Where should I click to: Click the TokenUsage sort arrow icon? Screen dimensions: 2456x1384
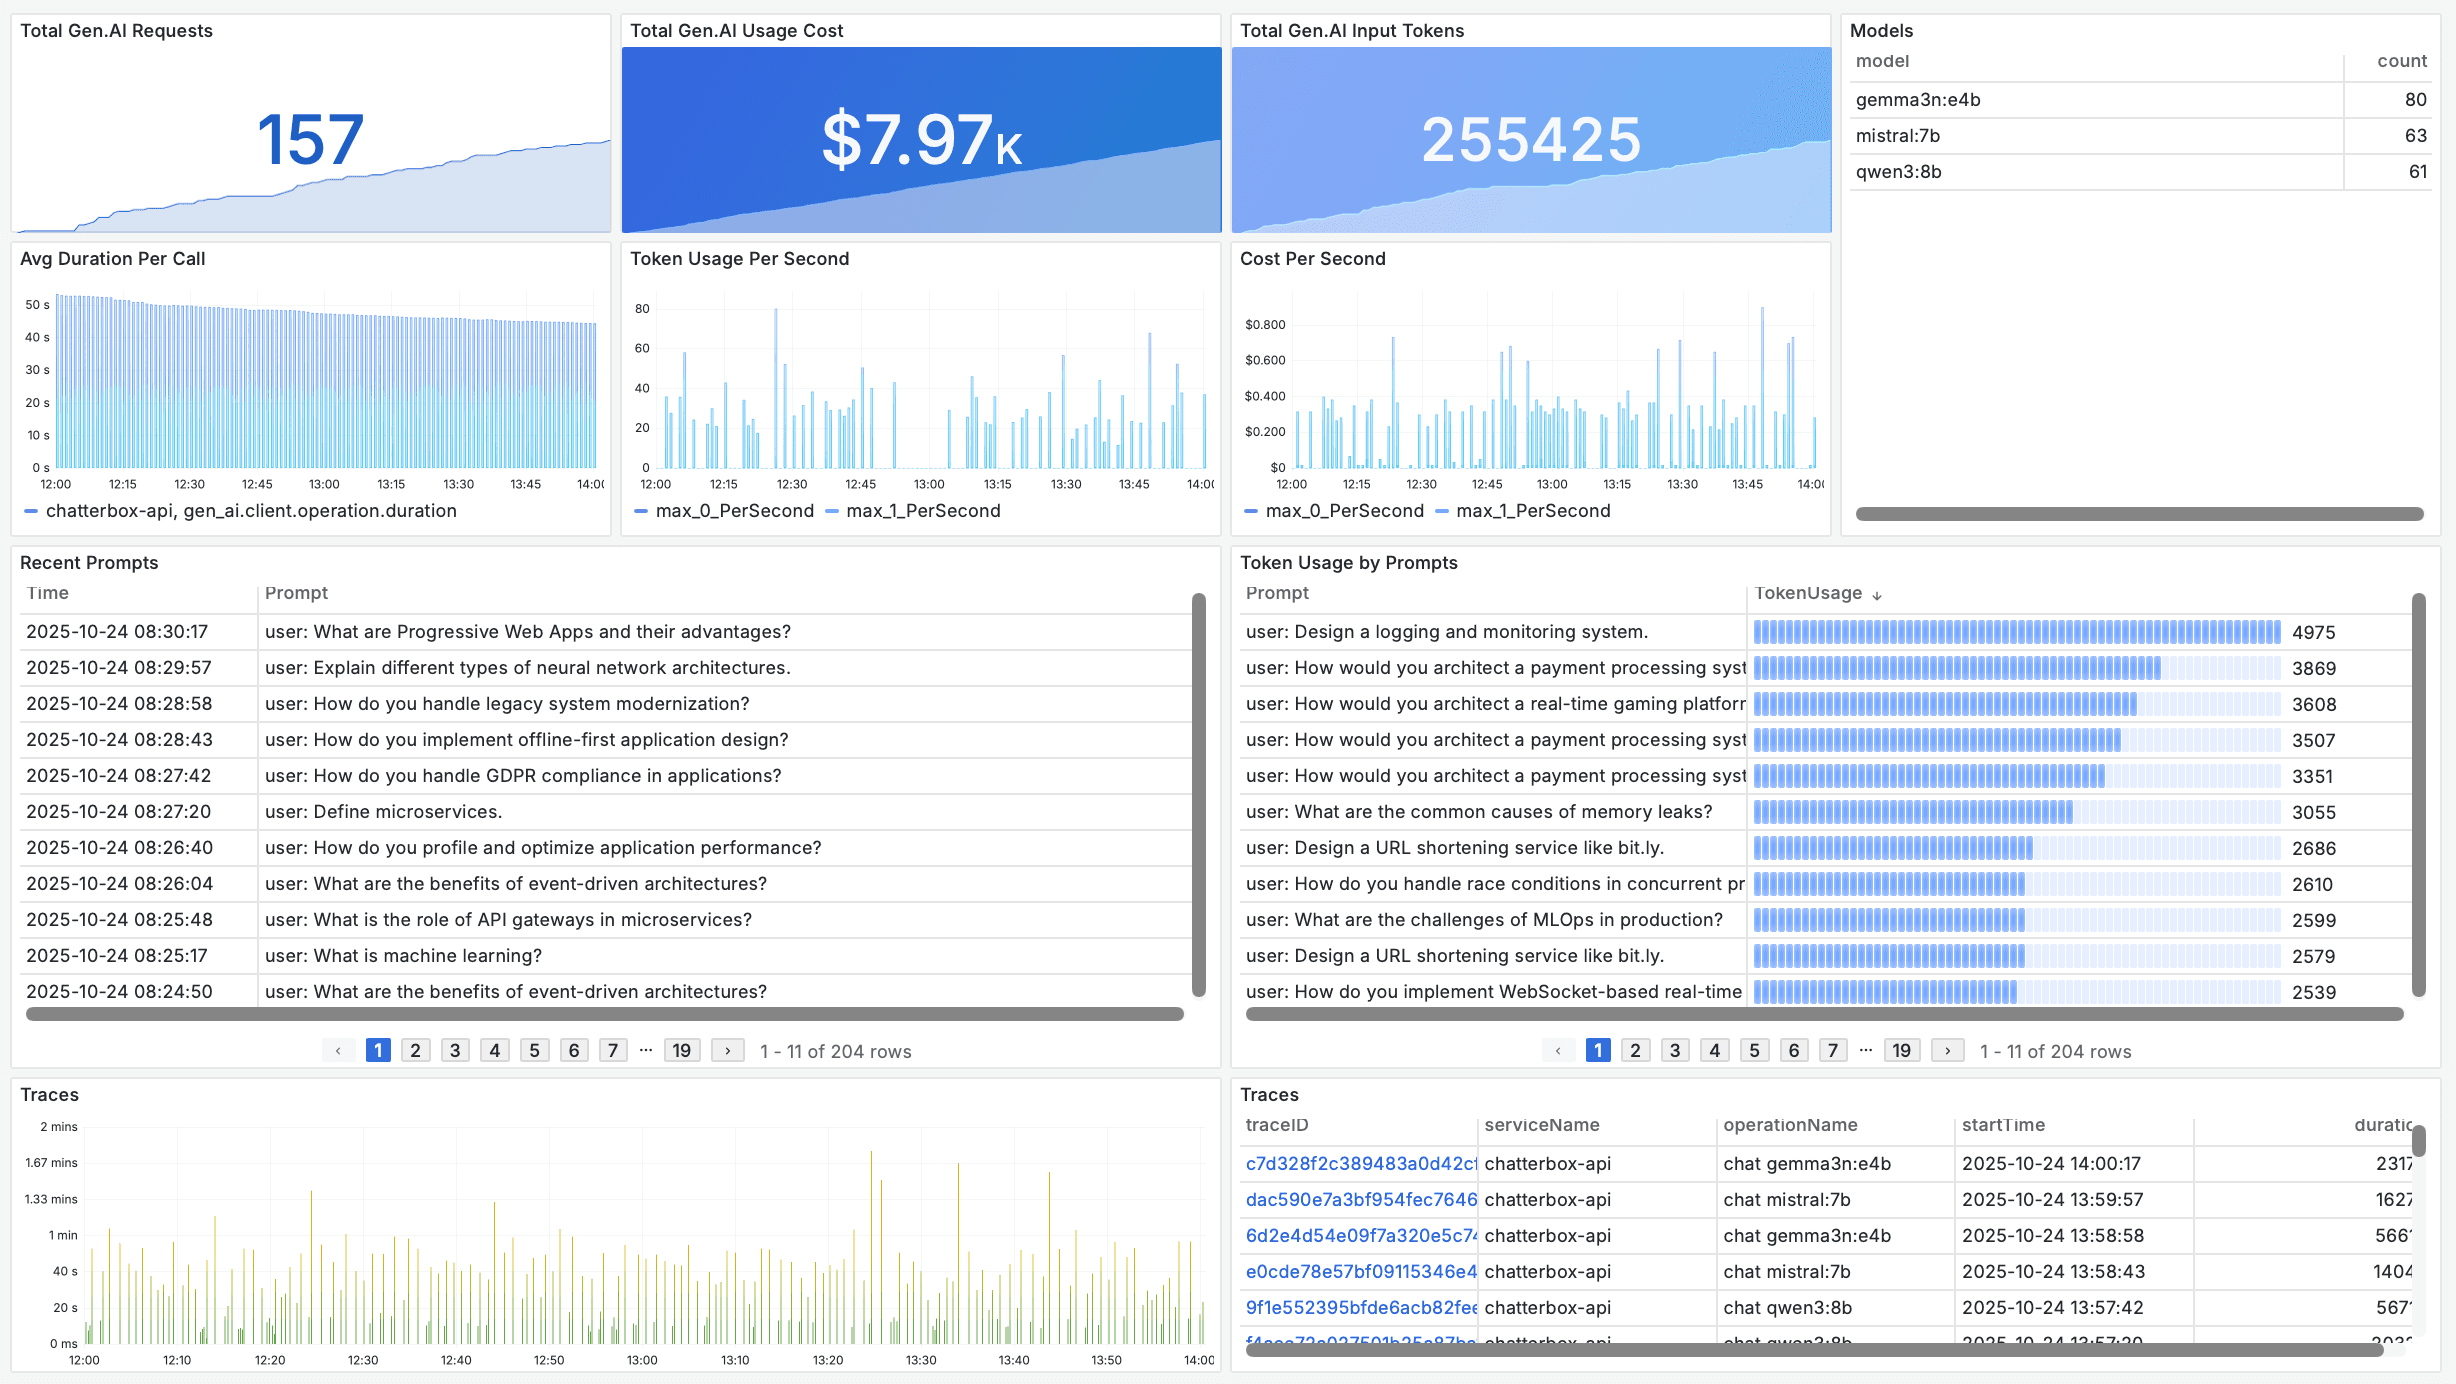(1877, 595)
